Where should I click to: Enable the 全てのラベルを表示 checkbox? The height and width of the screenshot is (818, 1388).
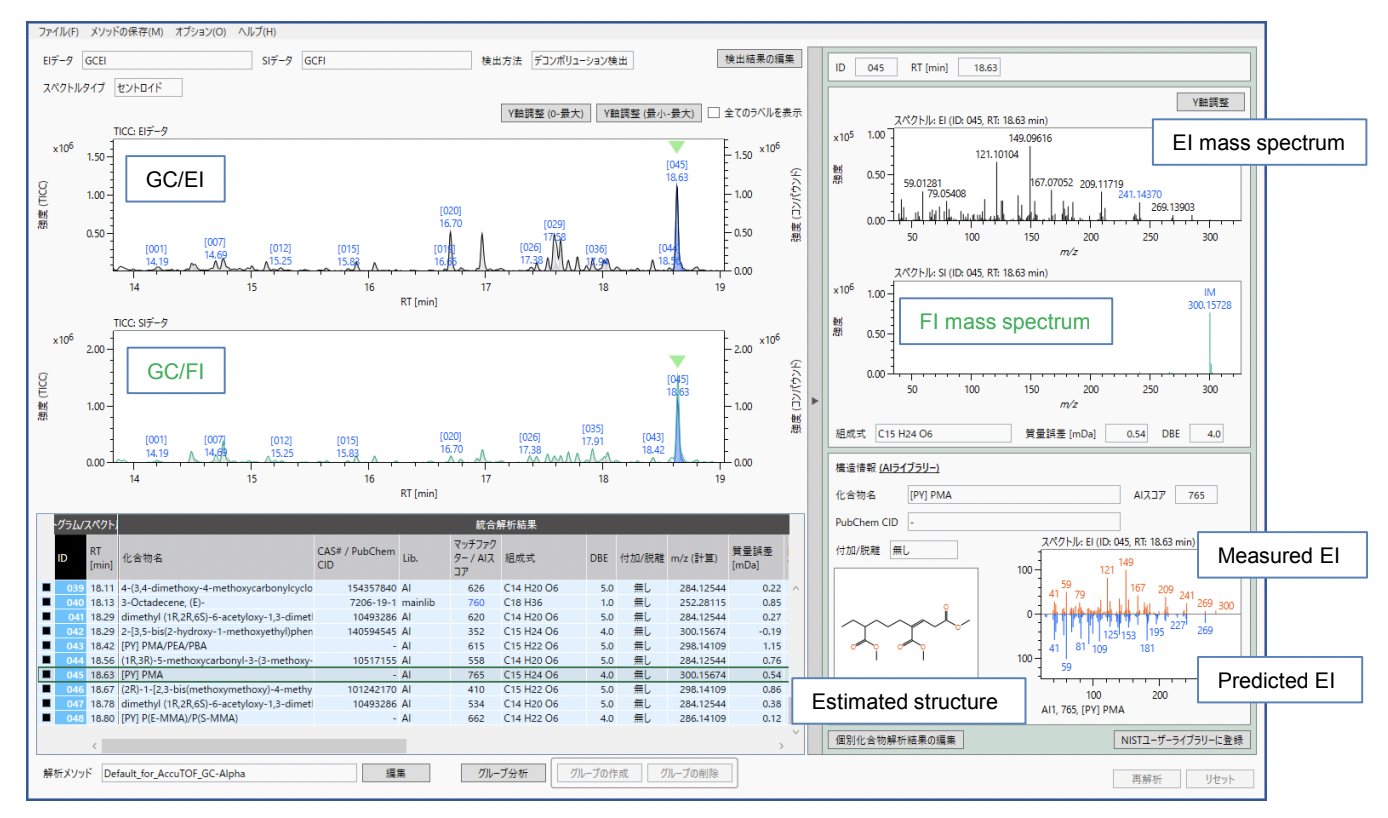click(714, 113)
